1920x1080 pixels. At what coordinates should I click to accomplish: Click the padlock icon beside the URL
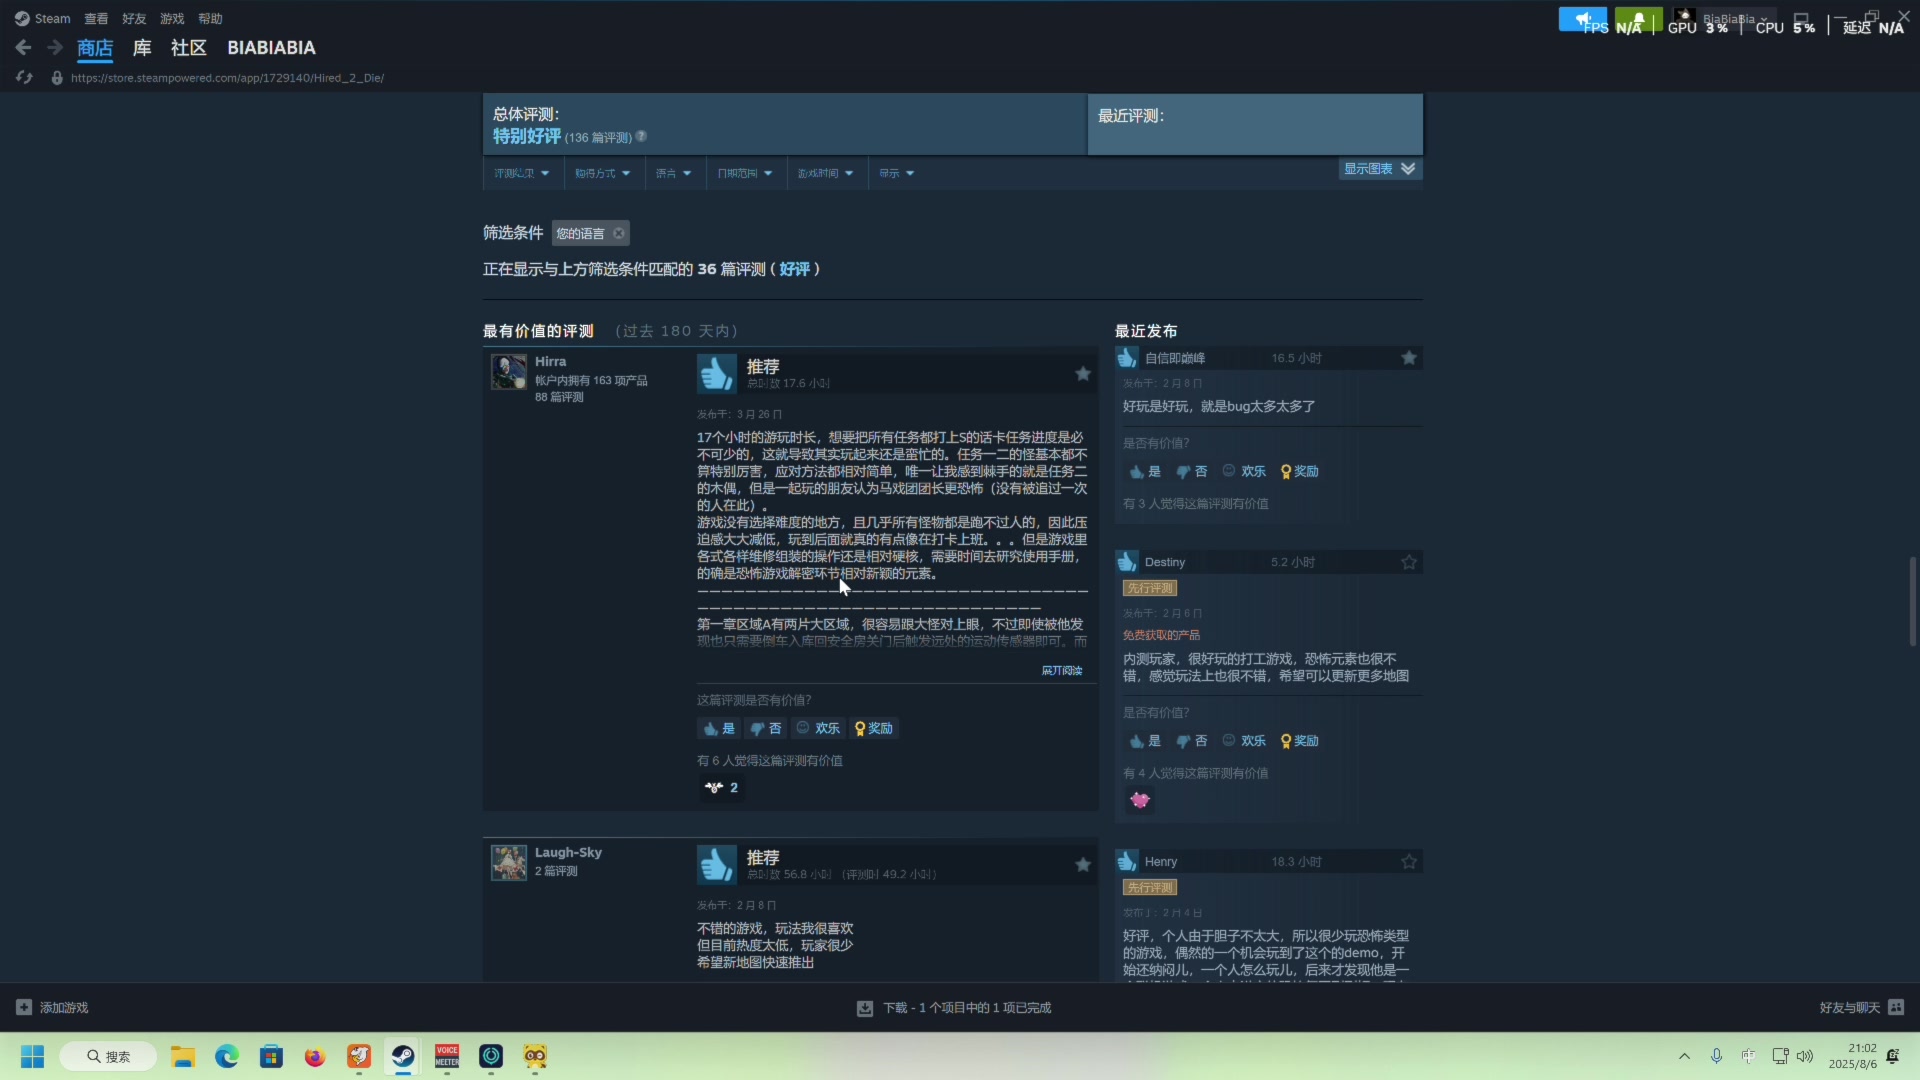57,78
